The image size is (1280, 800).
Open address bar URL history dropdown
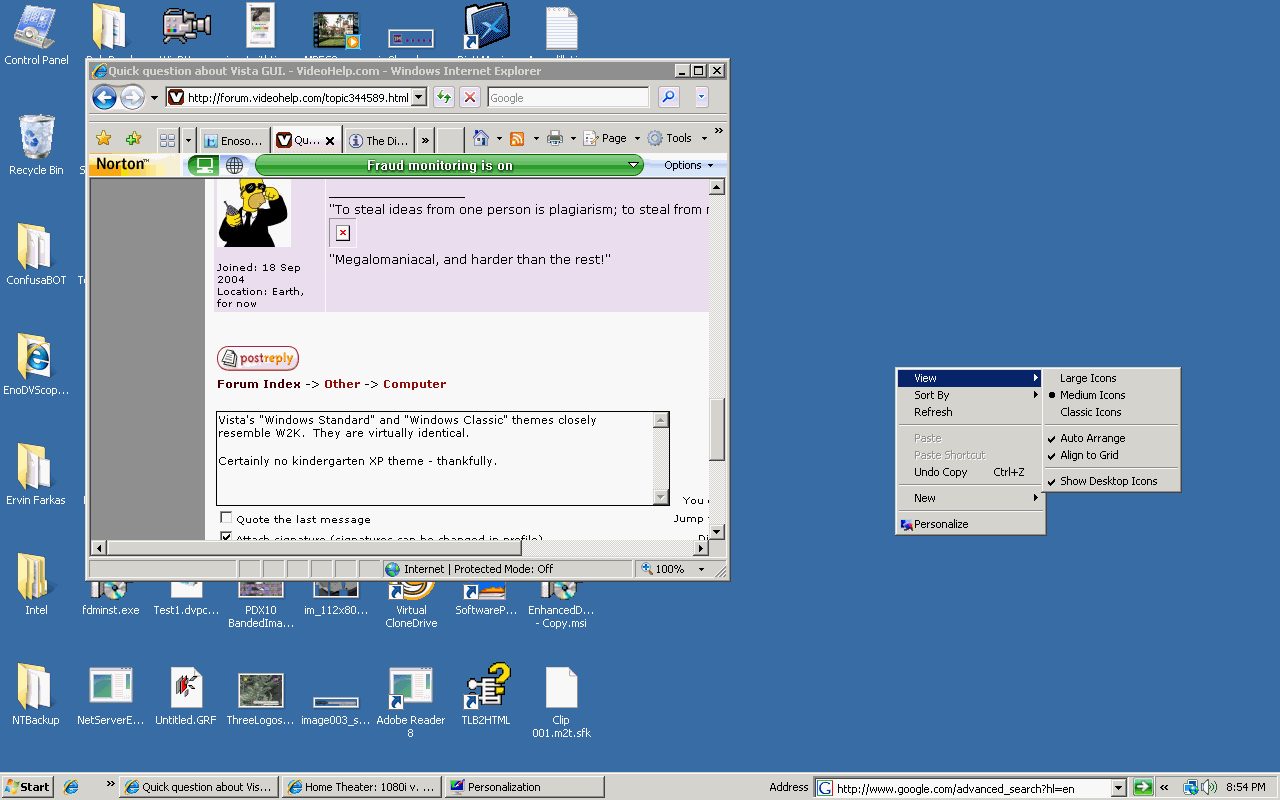tap(419, 97)
